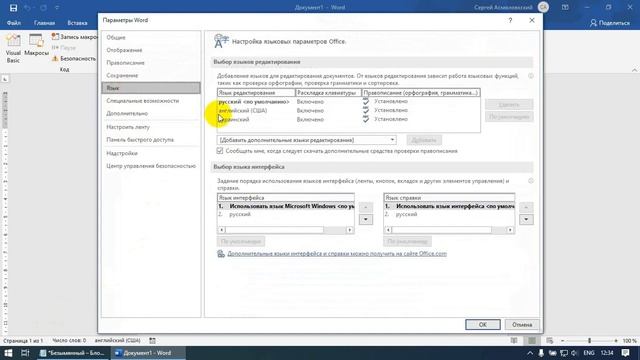Open the File tab in Word
640x360 pixels.
click(13, 23)
